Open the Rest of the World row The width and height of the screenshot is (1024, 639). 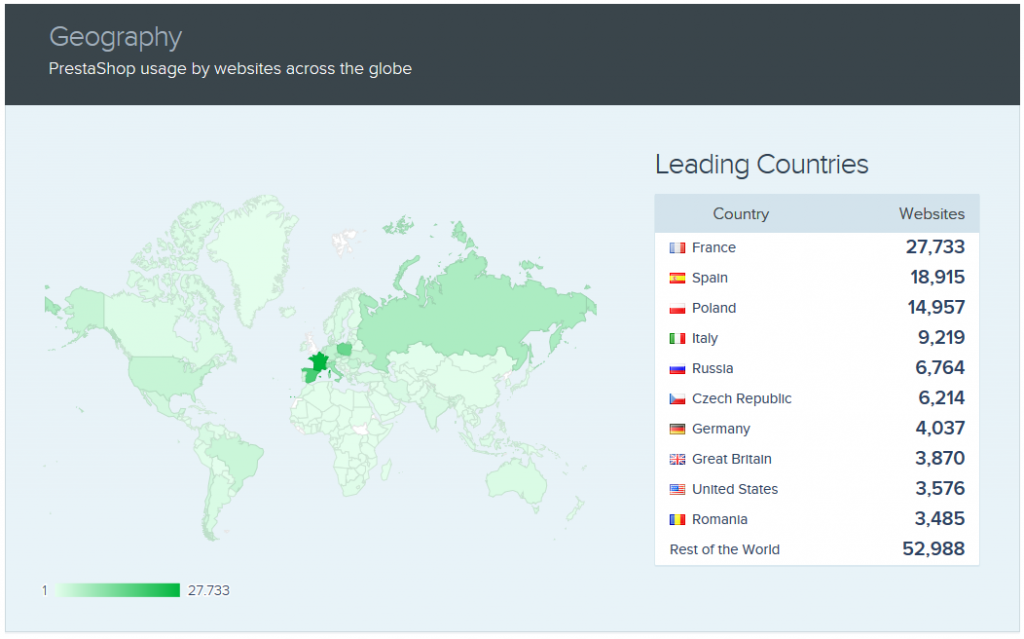(x=724, y=549)
